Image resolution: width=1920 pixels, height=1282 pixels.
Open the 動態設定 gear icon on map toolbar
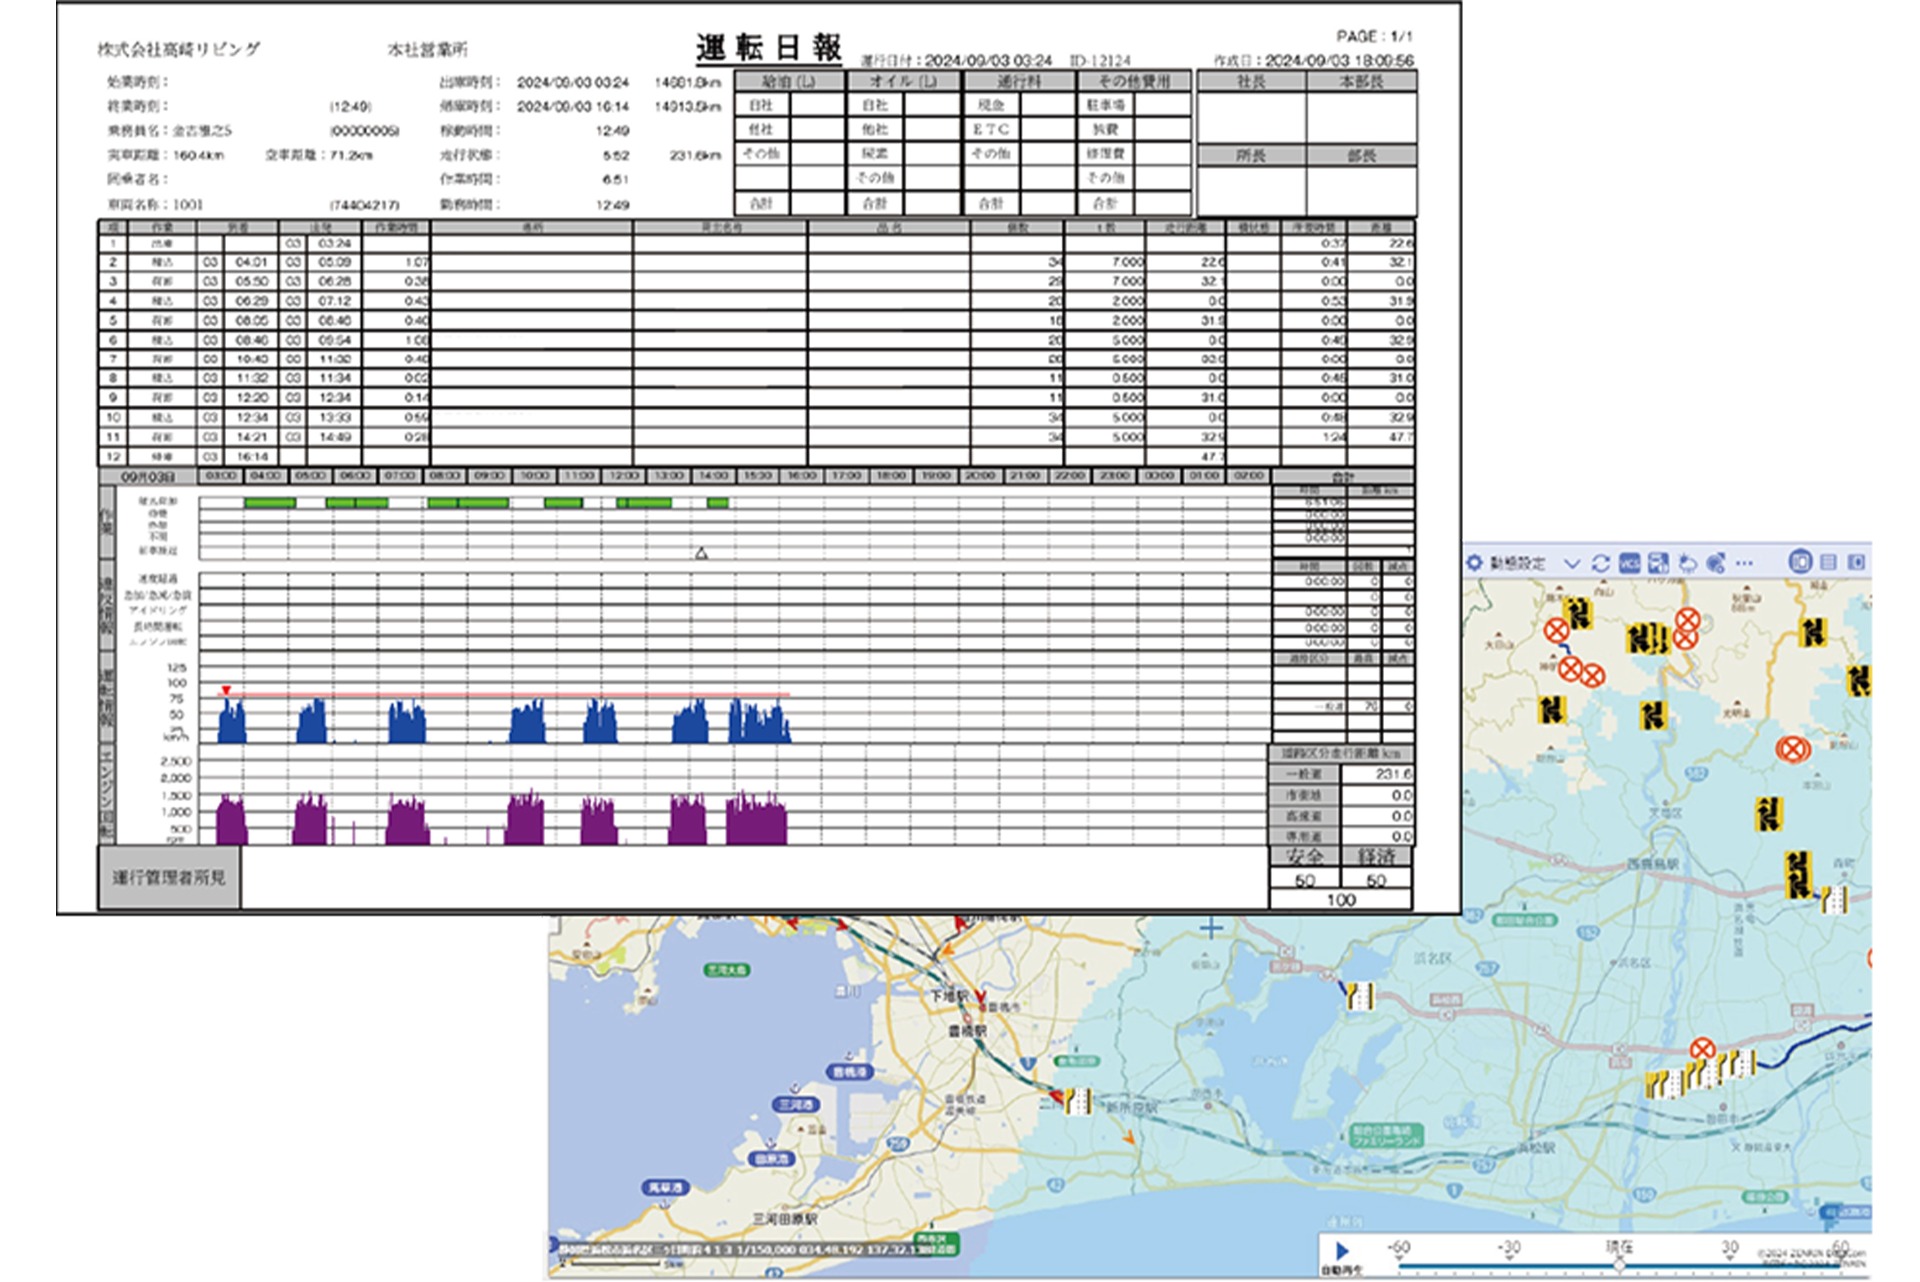coord(1474,563)
